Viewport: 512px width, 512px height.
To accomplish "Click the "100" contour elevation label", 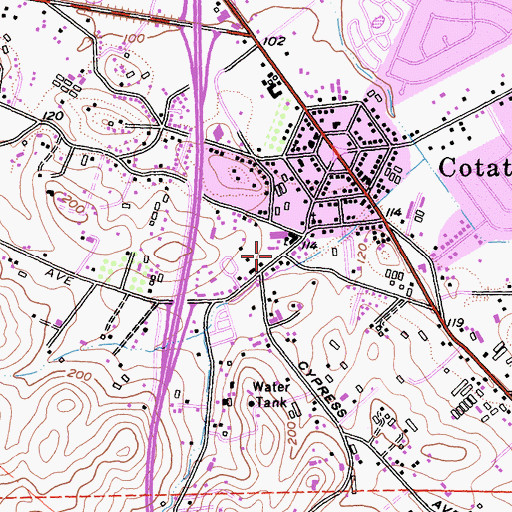I will (133, 39).
